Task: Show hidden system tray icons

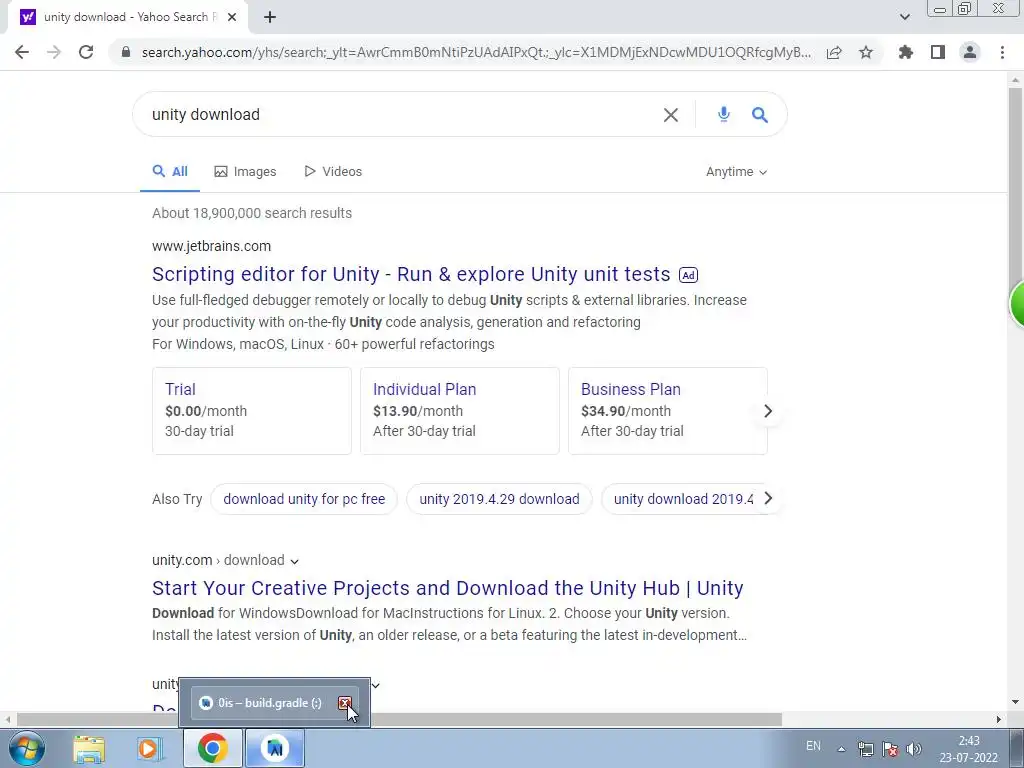Action: pyautogui.click(x=842, y=749)
